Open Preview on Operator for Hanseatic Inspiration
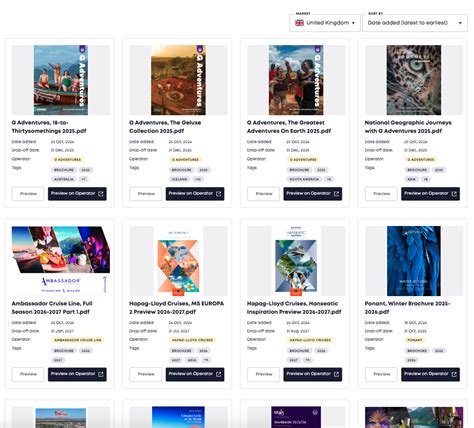Image resolution: width=474 pixels, height=428 pixels. [313, 374]
